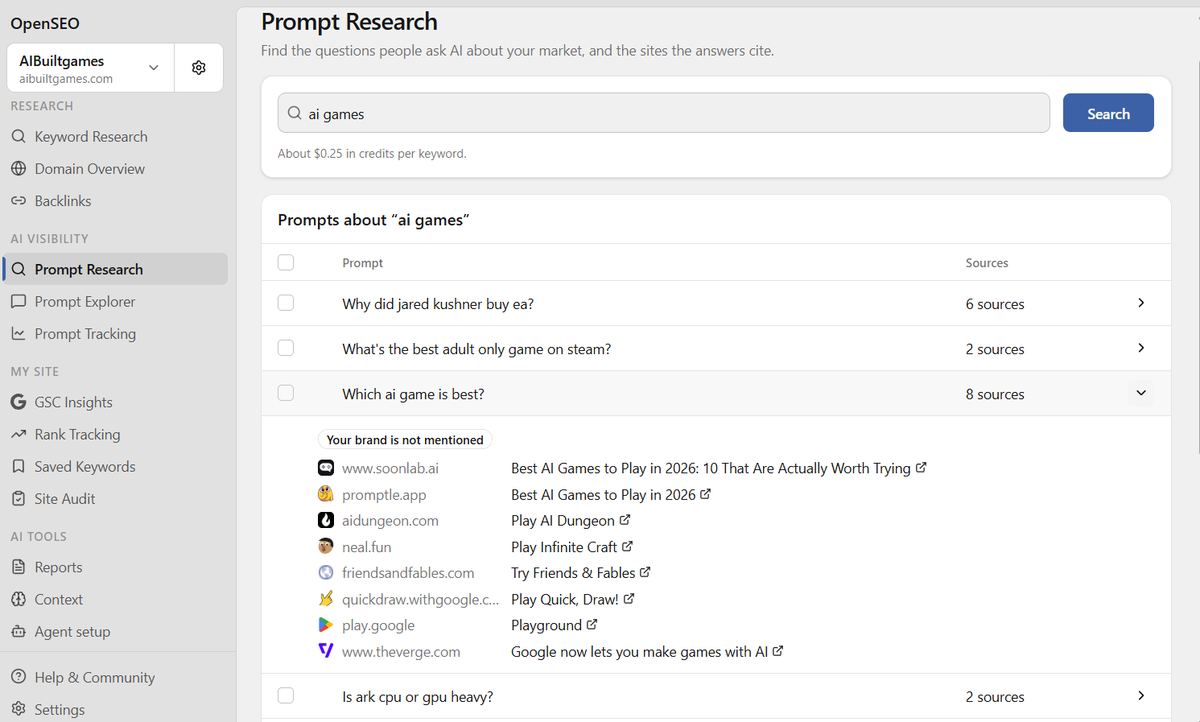This screenshot has width=1200, height=722.
Task: Click the www.theverge.com domain text
Action: (x=401, y=651)
